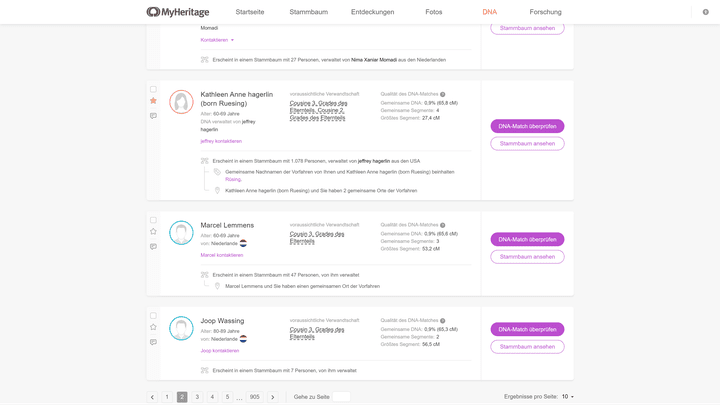Click Netherlands flag next to Marcel Lemmens
Viewport: 720px width, 405px height.
click(243, 243)
